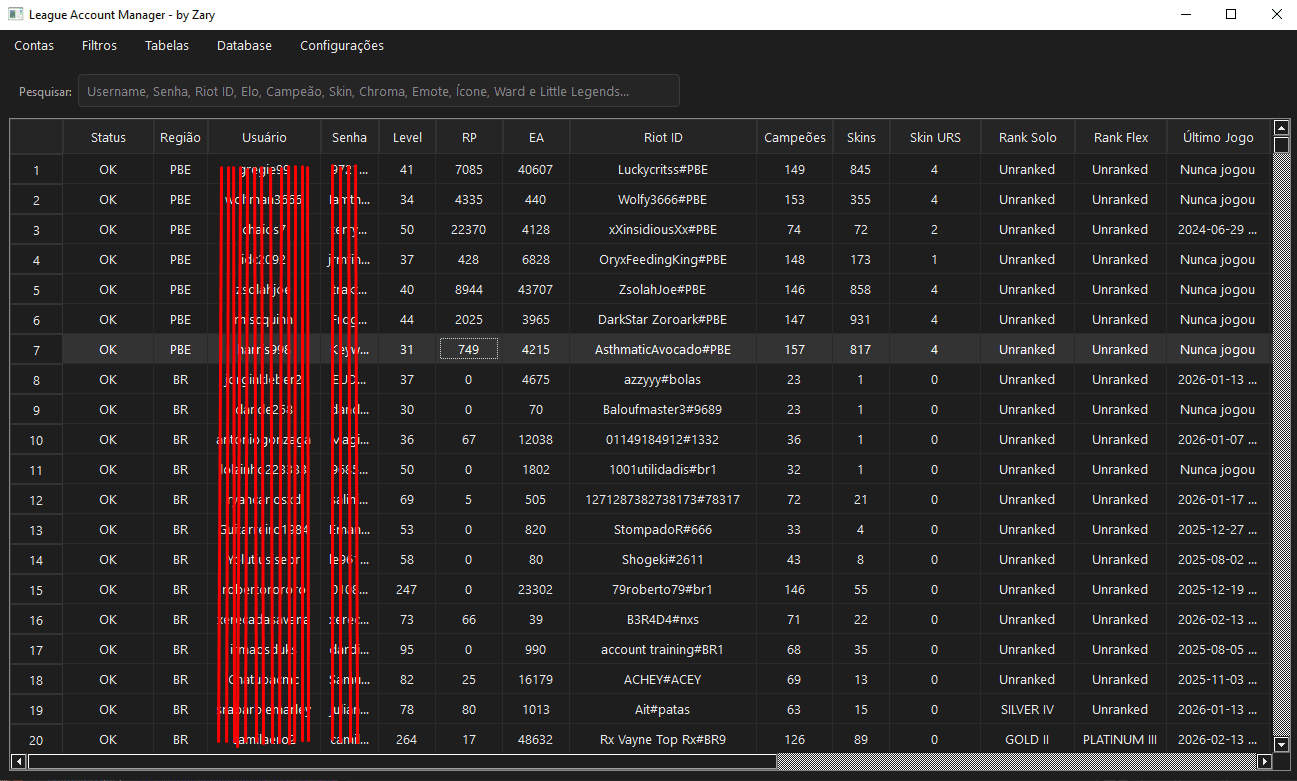Expand the Tabelas menu

click(166, 46)
